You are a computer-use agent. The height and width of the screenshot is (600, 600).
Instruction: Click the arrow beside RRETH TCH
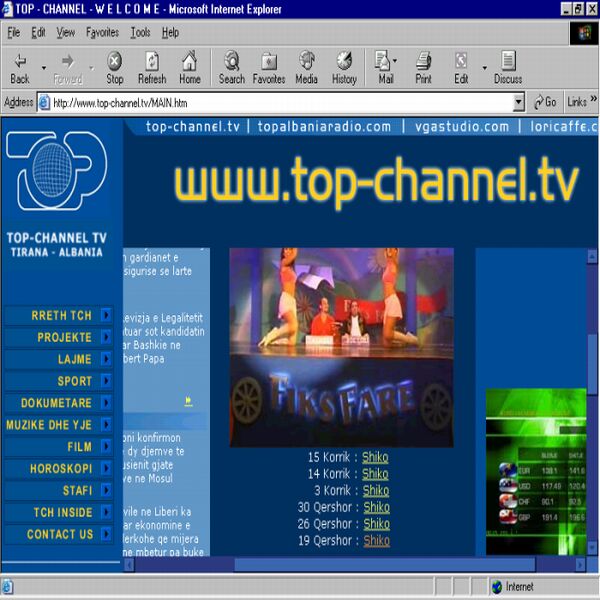pyautogui.click(x=106, y=315)
